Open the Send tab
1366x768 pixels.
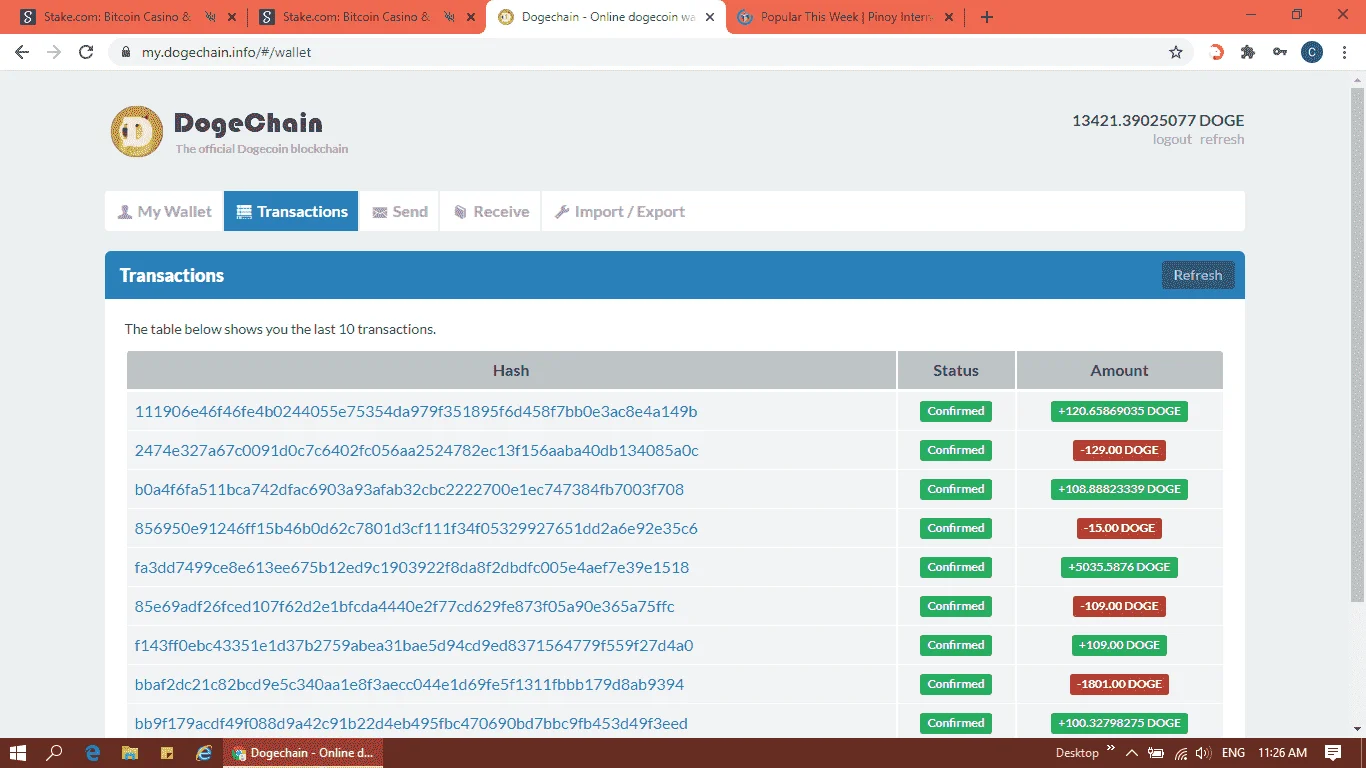coord(399,211)
